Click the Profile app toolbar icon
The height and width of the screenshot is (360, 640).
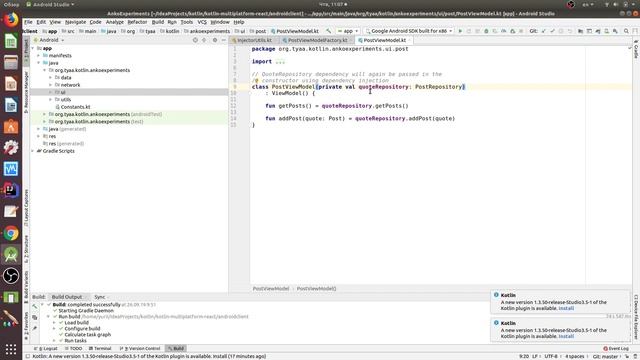point(504,31)
